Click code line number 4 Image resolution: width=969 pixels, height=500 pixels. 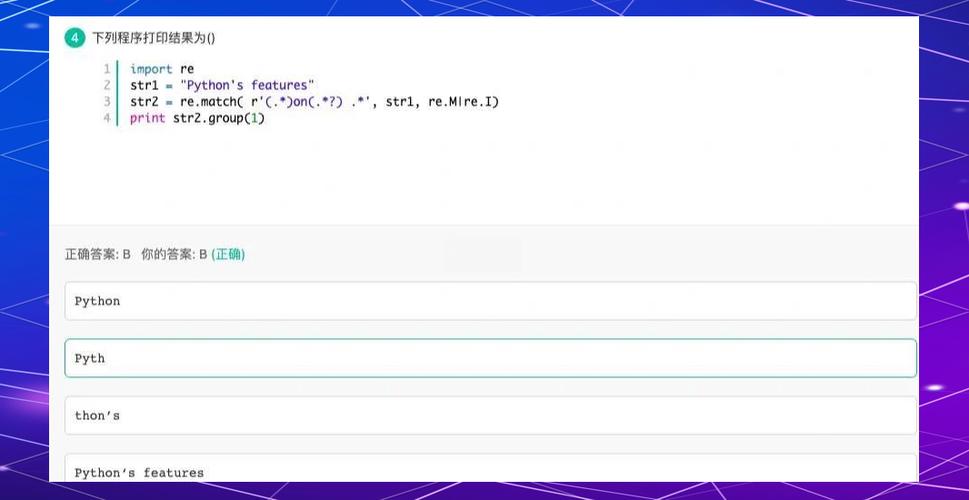pos(106,118)
